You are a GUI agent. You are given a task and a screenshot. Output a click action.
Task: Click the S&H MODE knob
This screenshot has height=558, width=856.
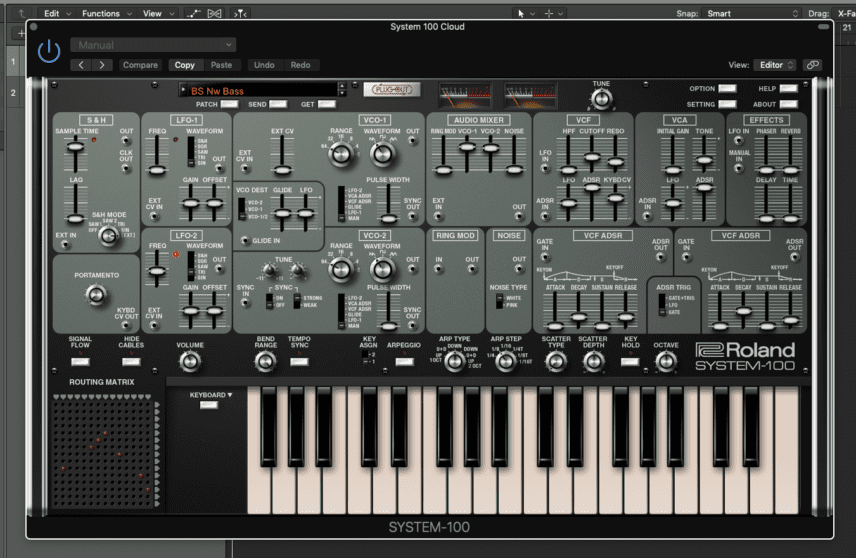(109, 235)
